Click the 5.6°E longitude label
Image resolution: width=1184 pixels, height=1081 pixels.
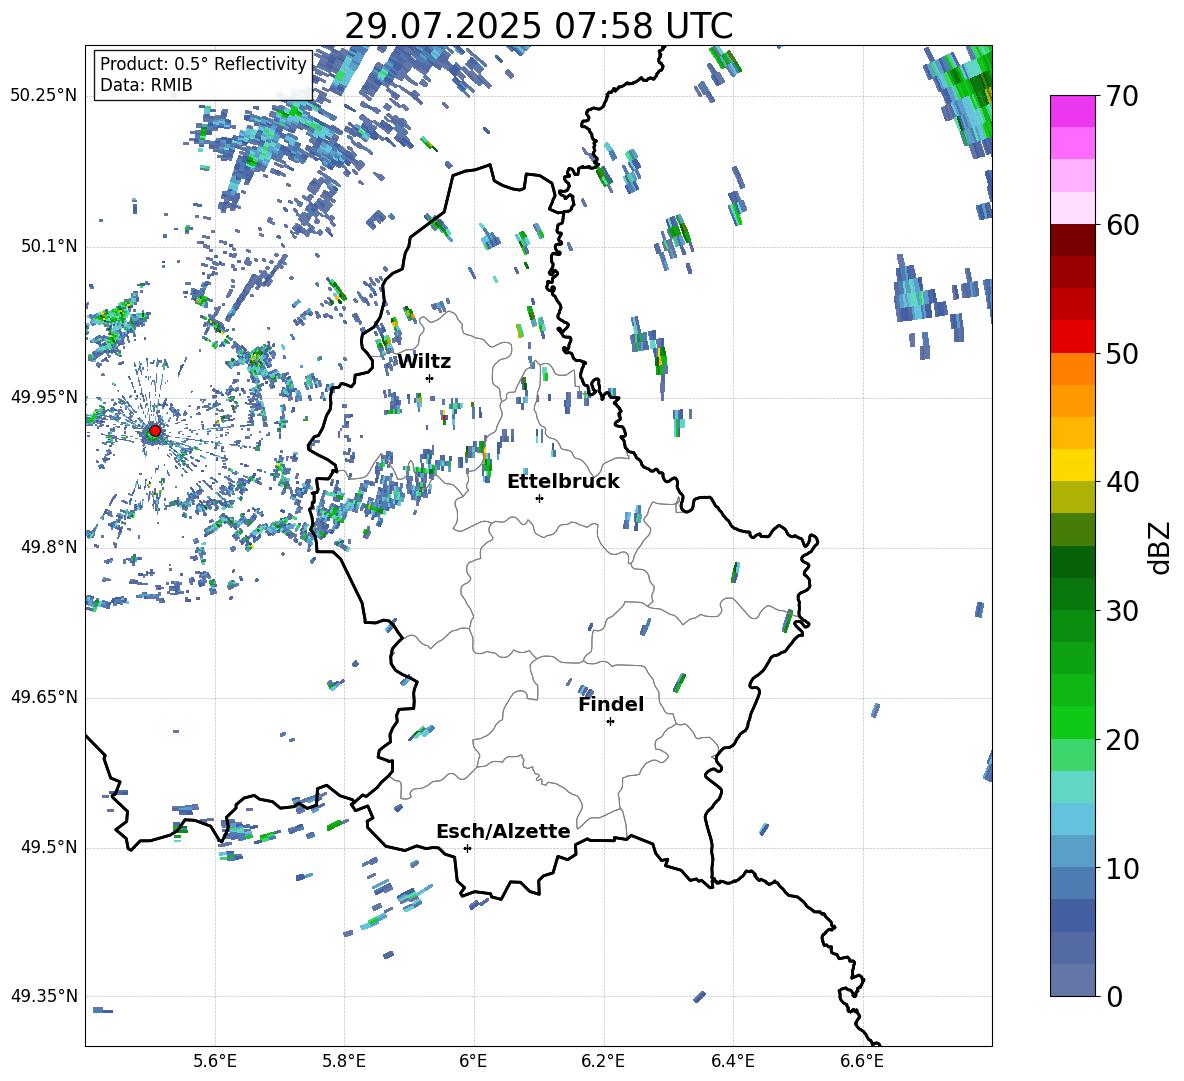(215, 1061)
